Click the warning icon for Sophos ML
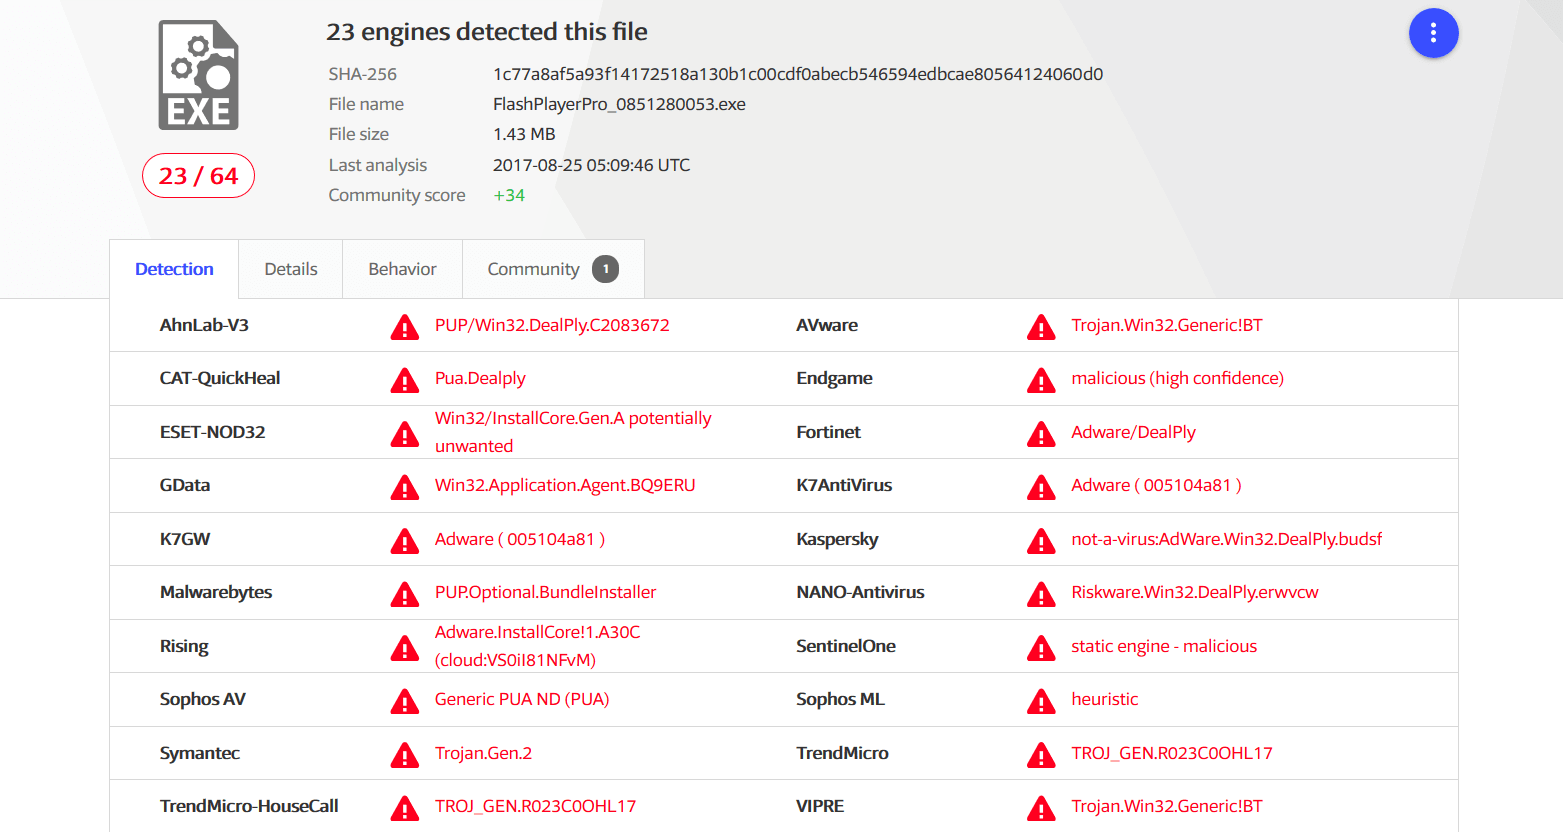1563x832 pixels. [1041, 701]
